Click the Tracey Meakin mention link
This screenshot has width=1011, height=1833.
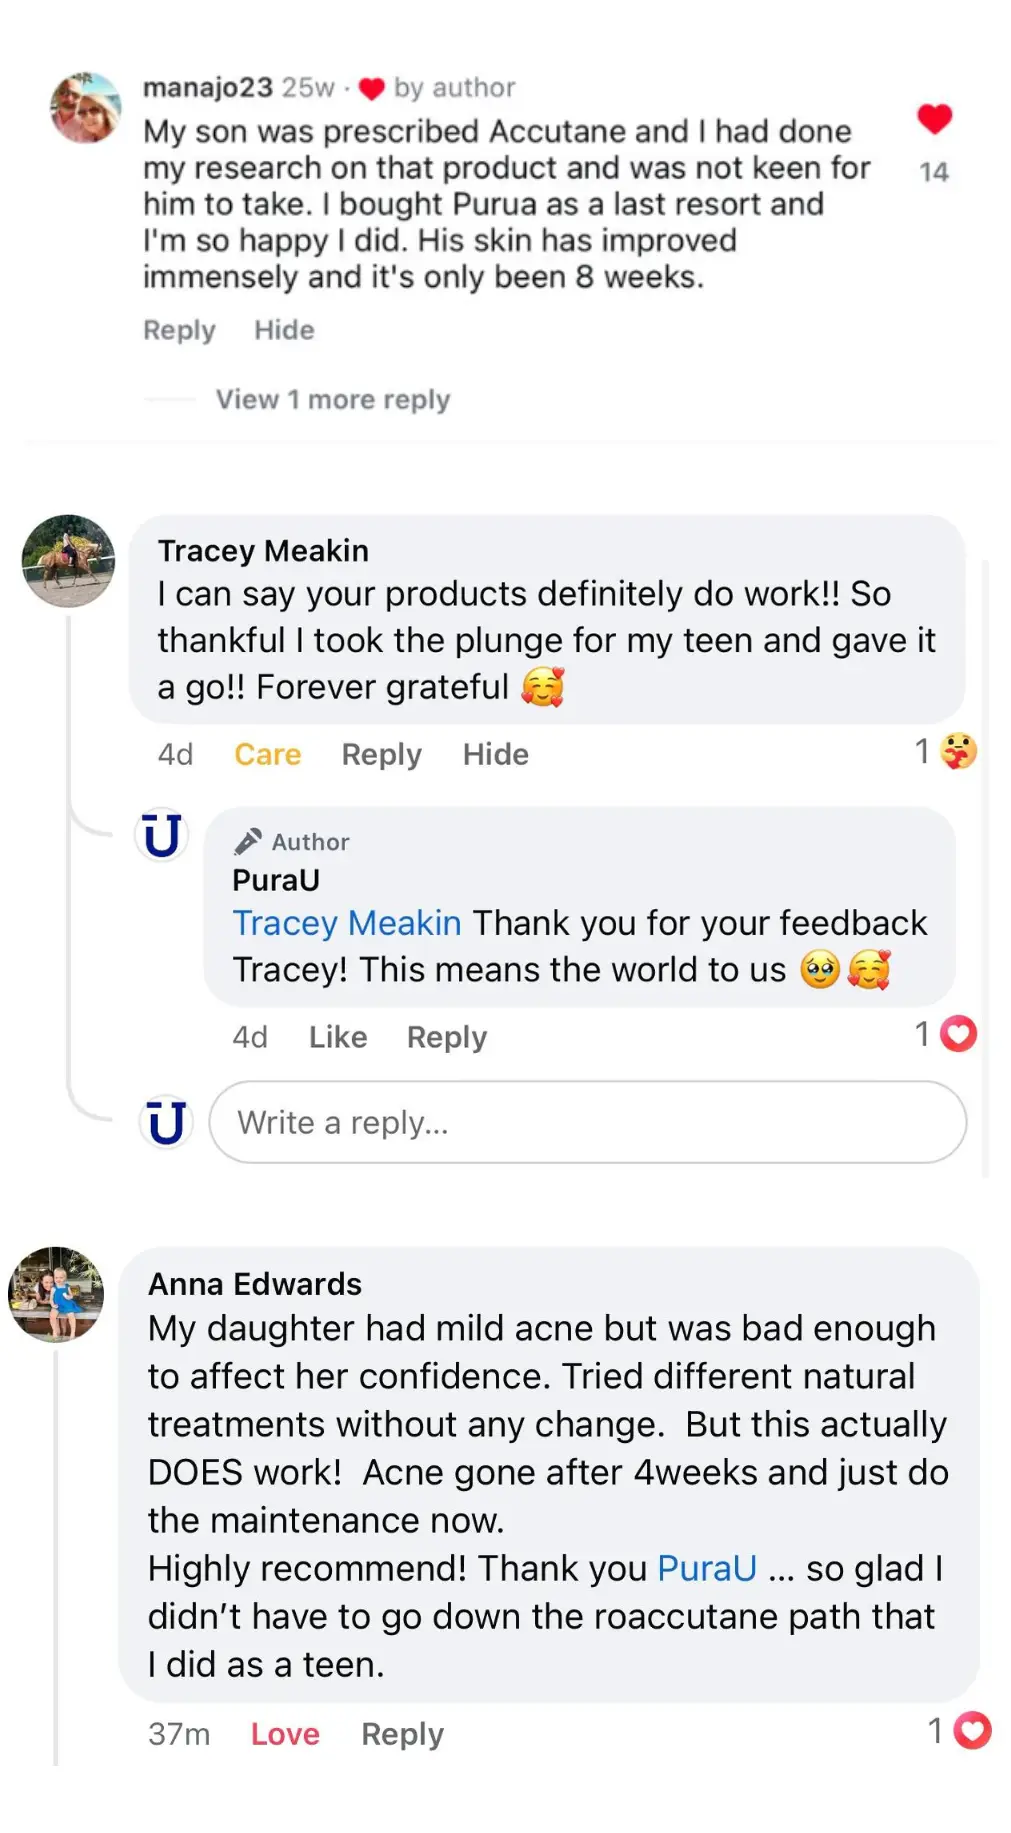346,923
